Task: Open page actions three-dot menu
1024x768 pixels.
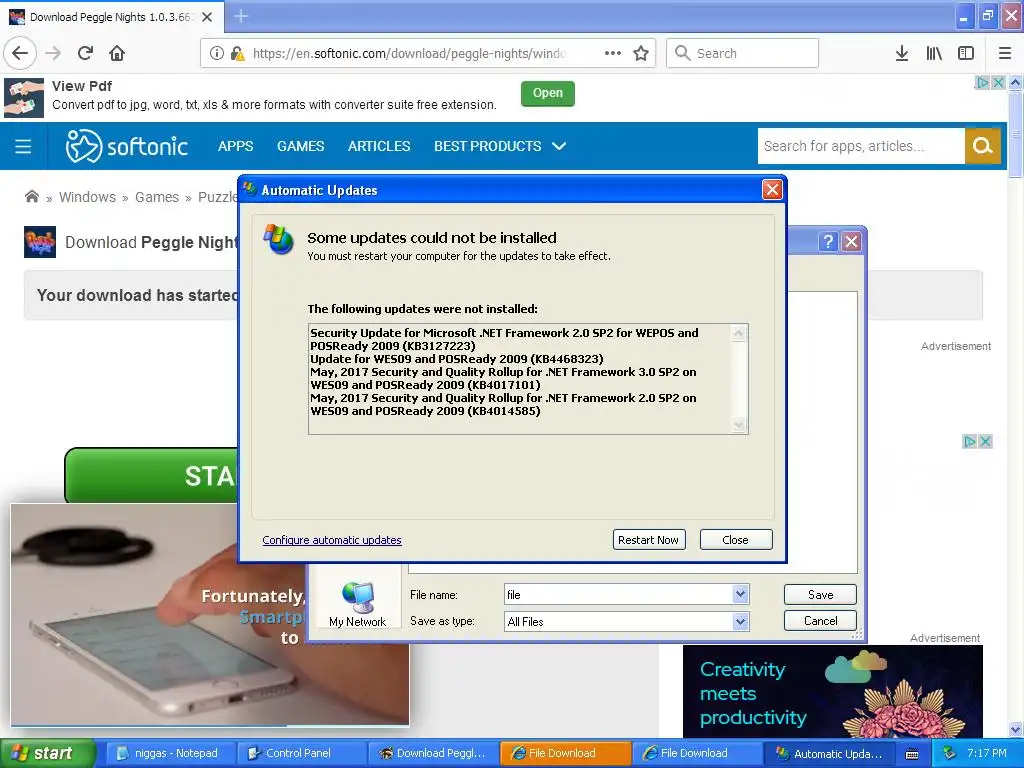Action: [x=613, y=54]
